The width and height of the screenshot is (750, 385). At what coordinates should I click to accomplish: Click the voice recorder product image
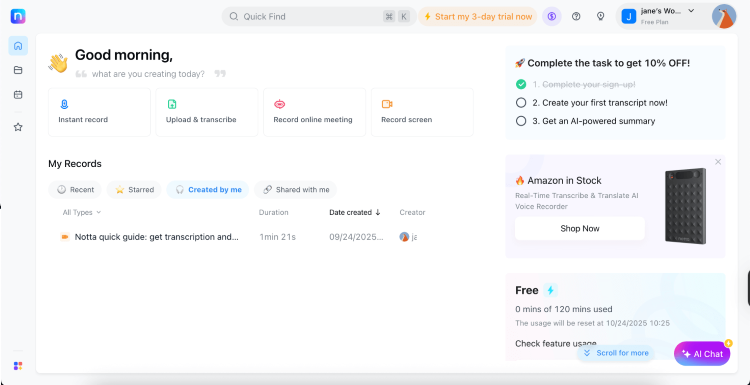pyautogui.click(x=685, y=206)
